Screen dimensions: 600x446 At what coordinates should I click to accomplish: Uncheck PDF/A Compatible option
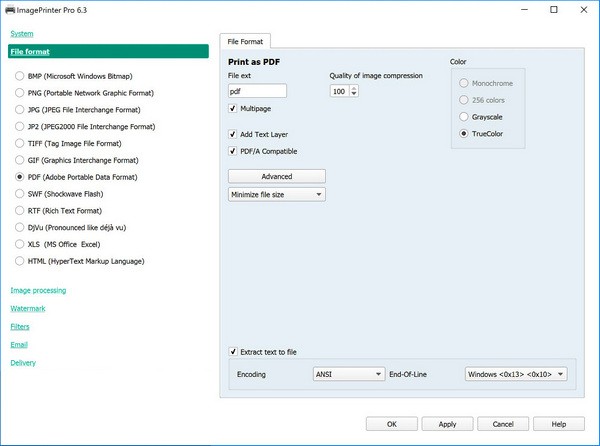coord(233,151)
